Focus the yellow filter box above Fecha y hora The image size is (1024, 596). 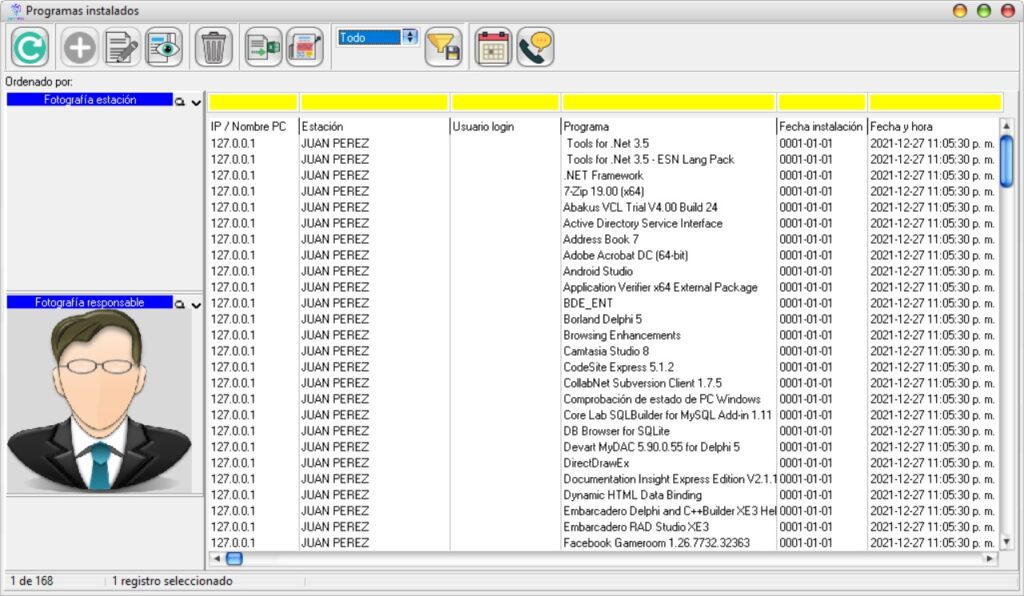click(x=935, y=102)
